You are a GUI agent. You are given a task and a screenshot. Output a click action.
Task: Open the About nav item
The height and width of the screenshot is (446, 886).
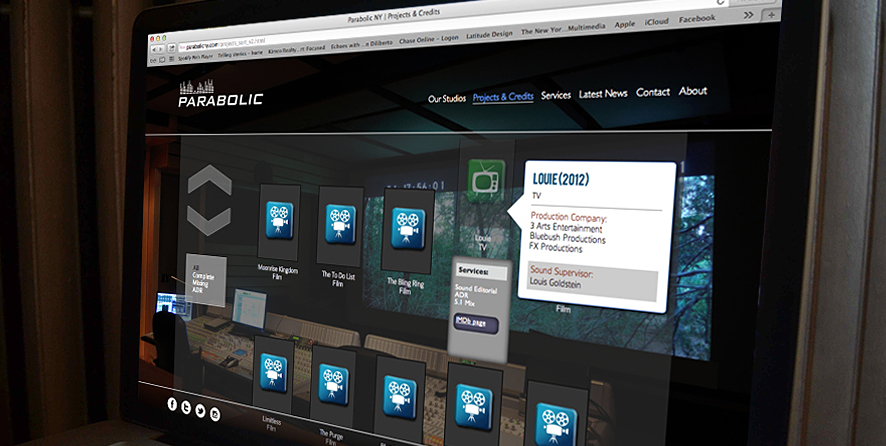[693, 91]
